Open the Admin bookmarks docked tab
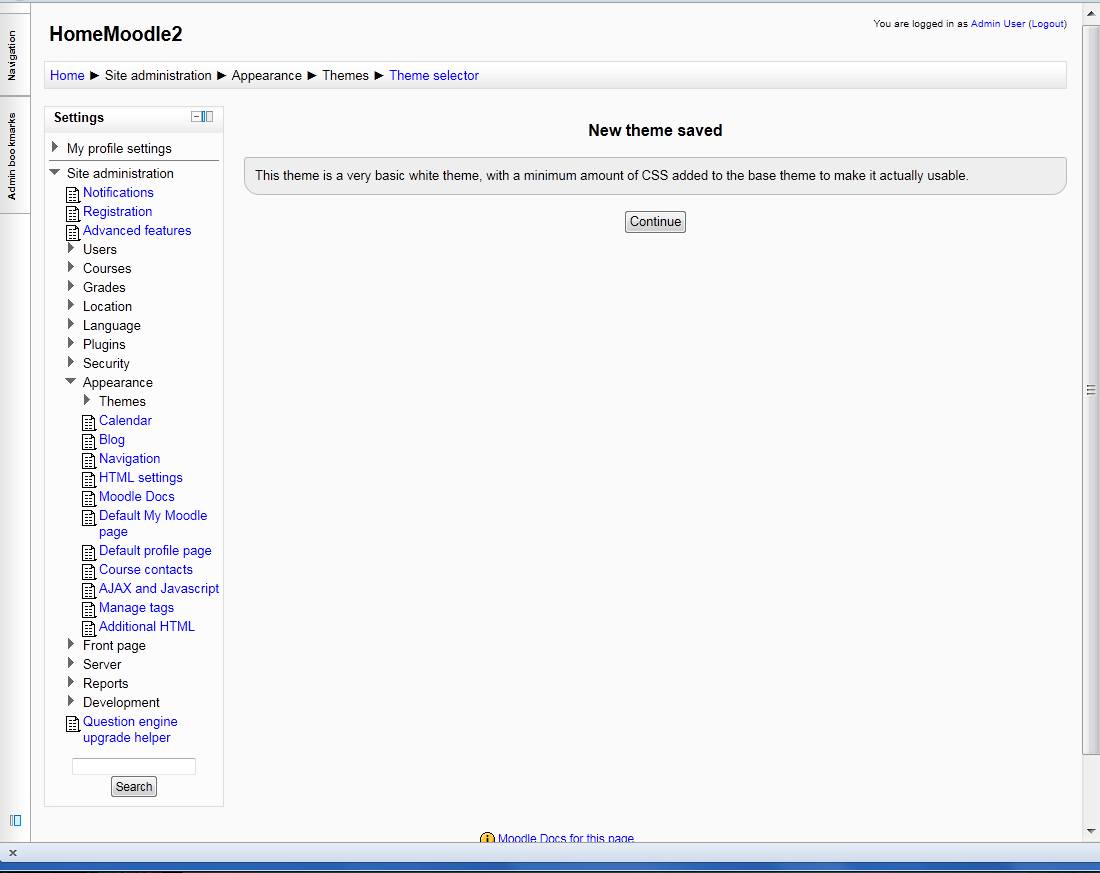 12,156
